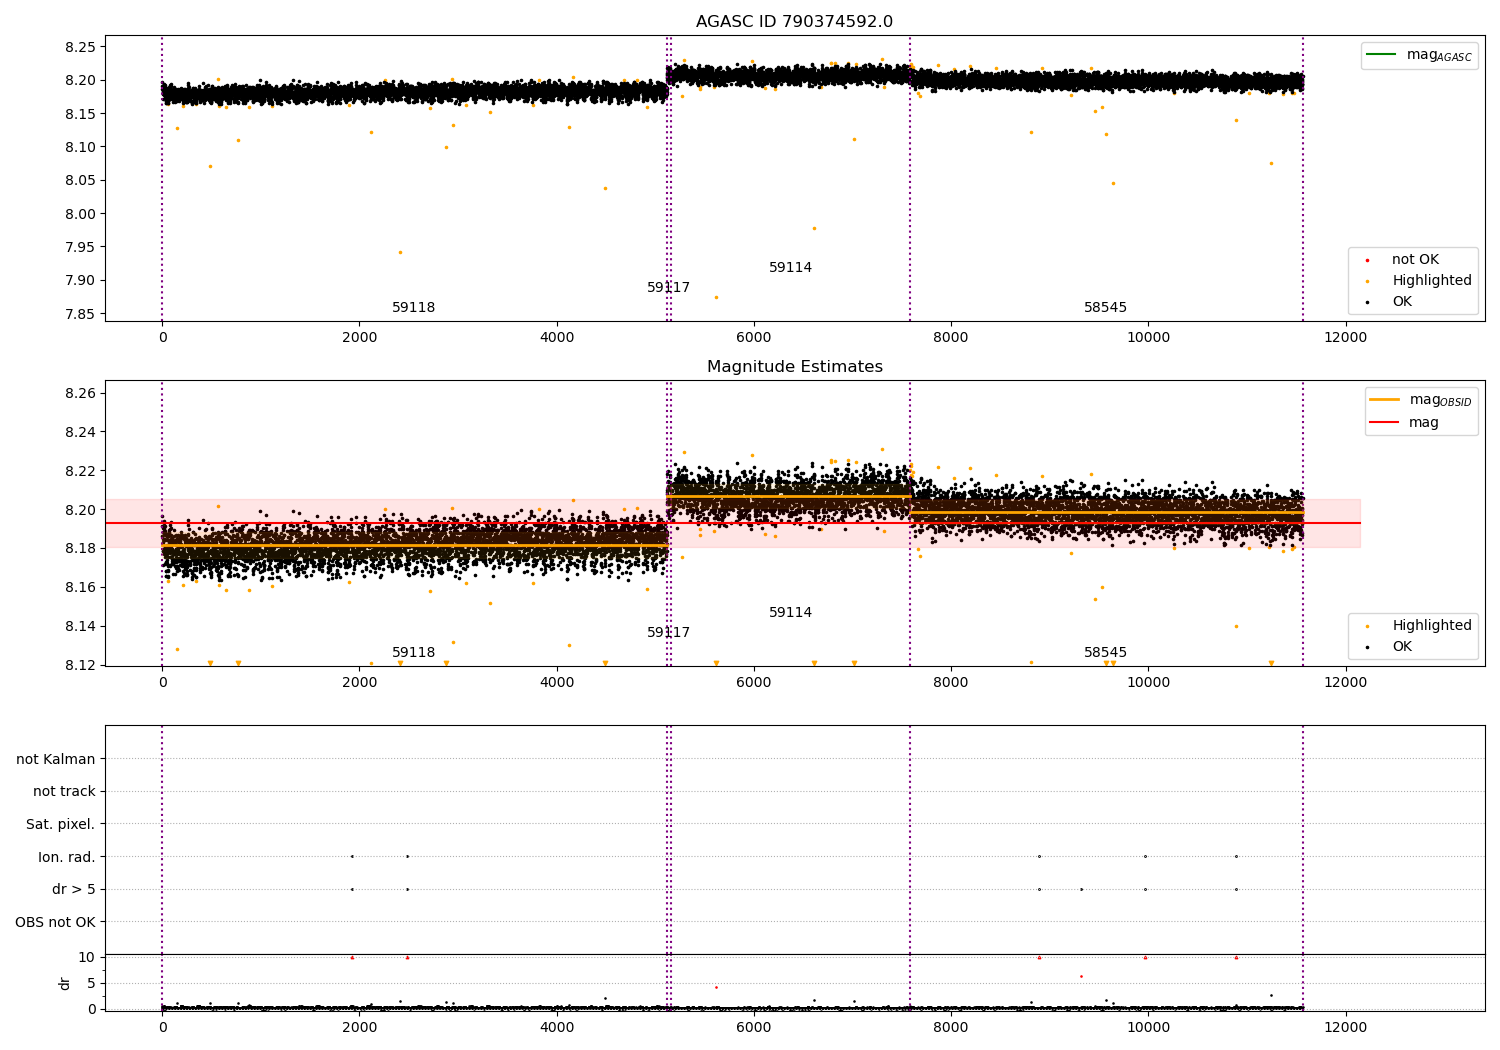Click the 'Sat. pixel.' row label
The image size is (1500, 1050).
(x=61, y=825)
